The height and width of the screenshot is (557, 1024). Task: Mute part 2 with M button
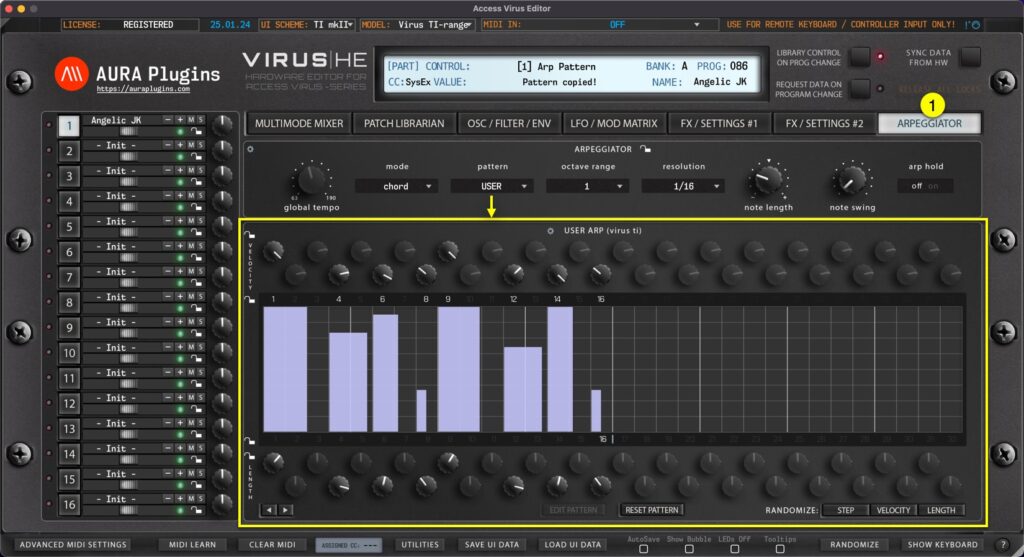pos(191,145)
